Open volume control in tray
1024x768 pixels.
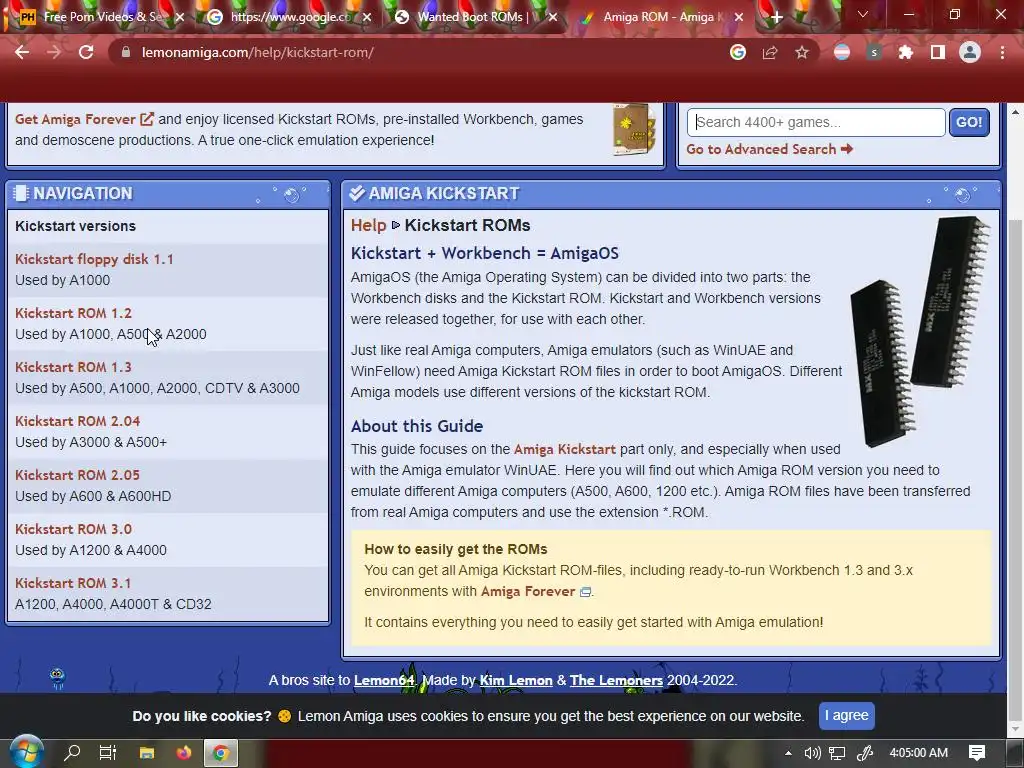click(x=812, y=753)
